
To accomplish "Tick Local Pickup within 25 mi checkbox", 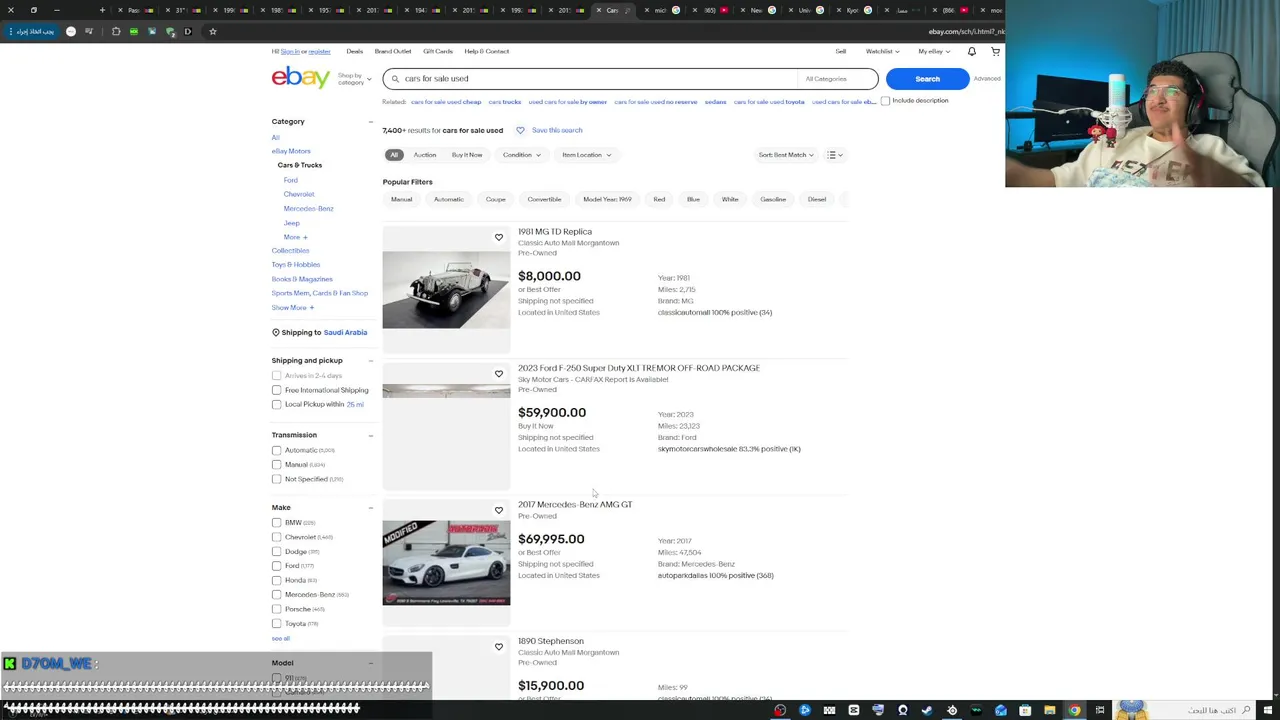I will point(276,404).
